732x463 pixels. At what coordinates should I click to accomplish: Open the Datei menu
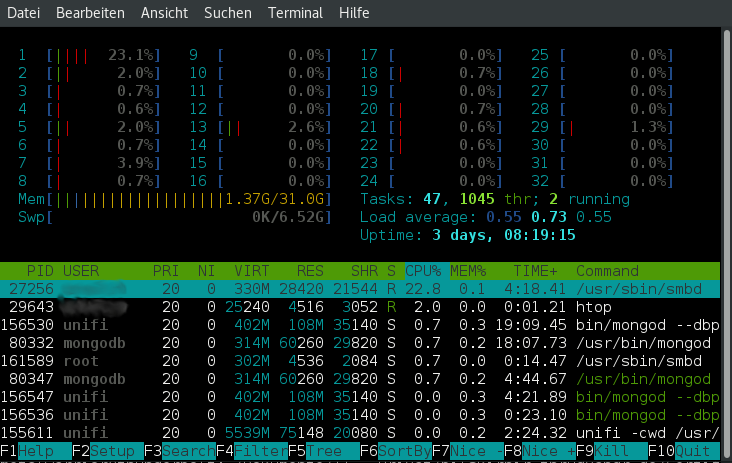pyautogui.click(x=23, y=13)
